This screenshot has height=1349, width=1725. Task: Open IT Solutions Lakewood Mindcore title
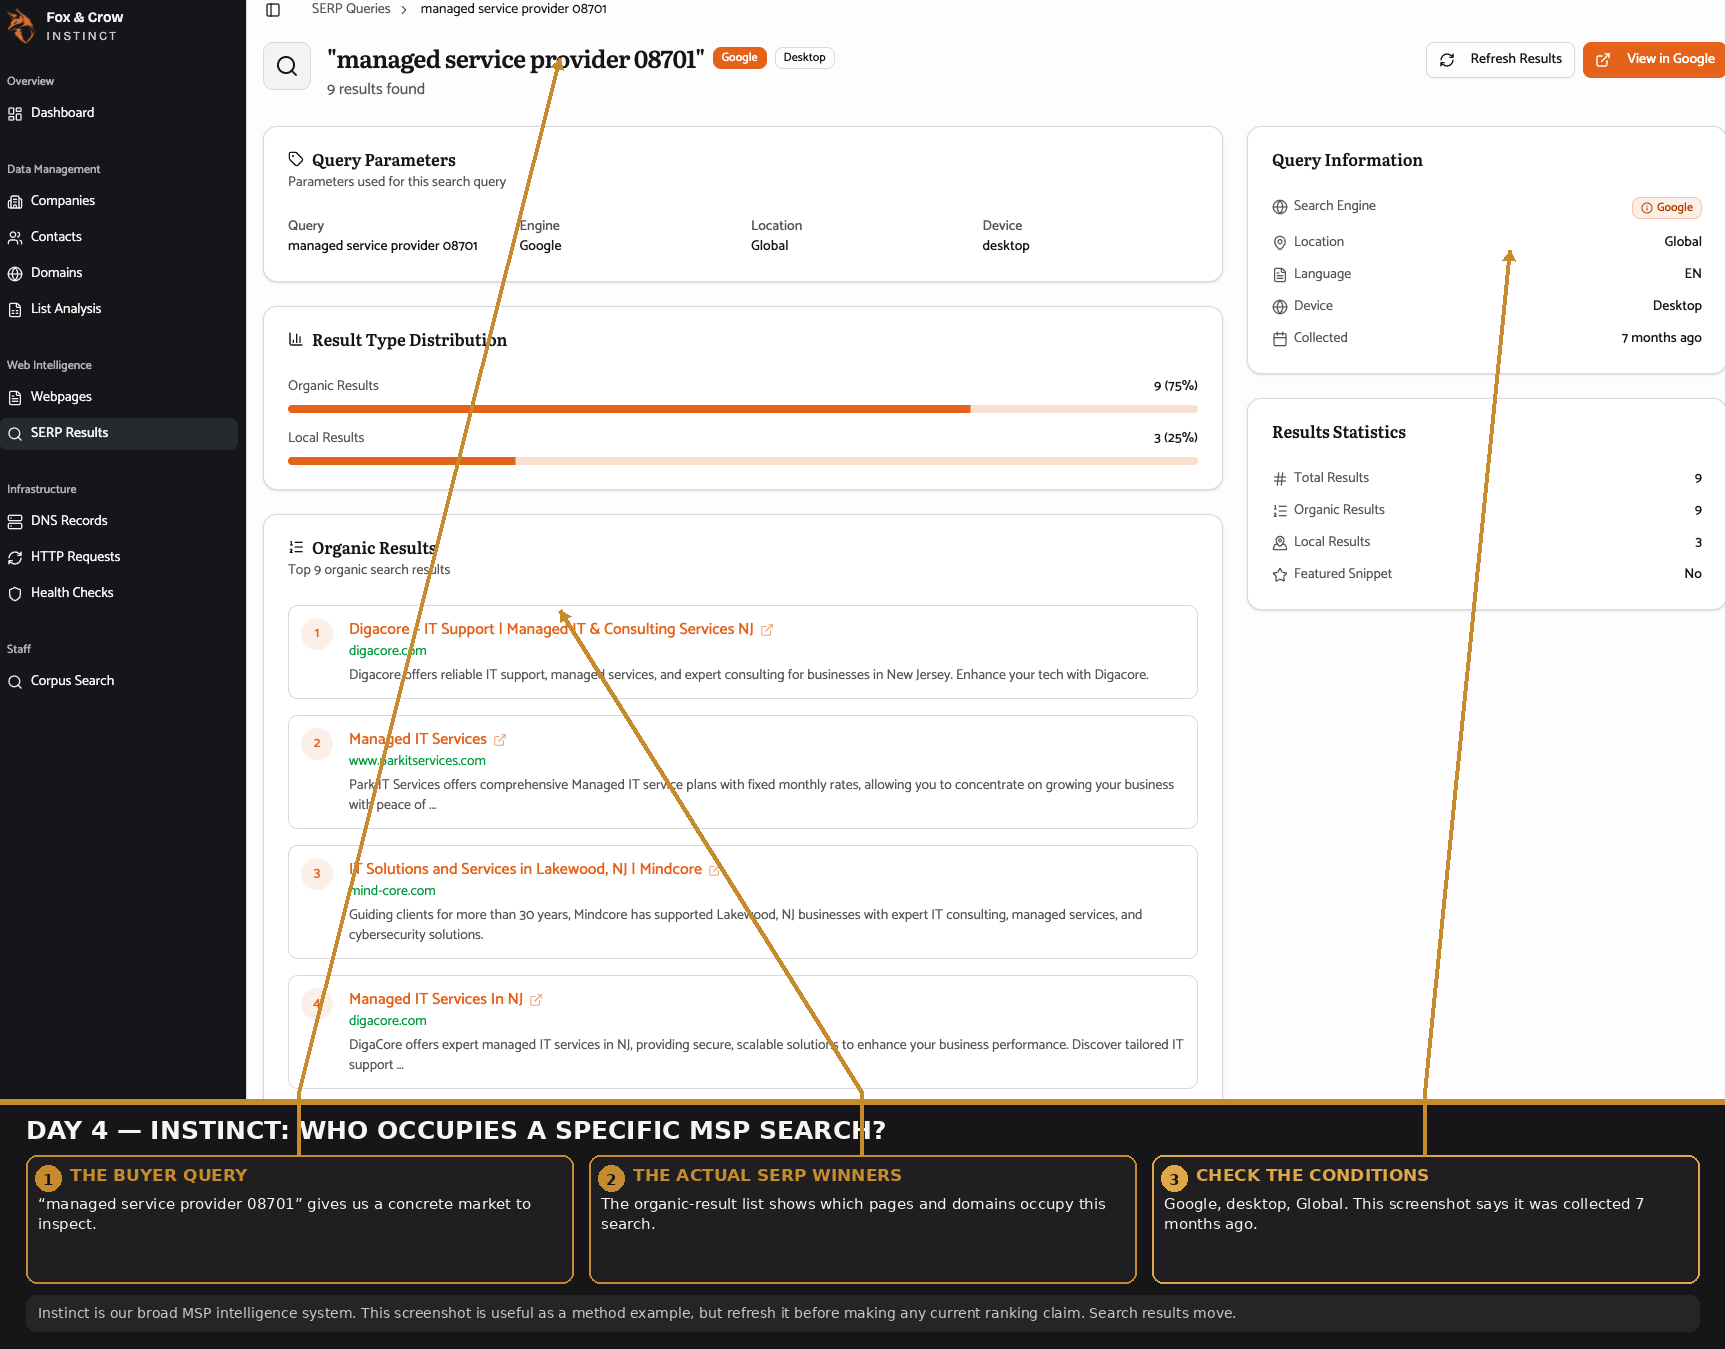coord(525,869)
